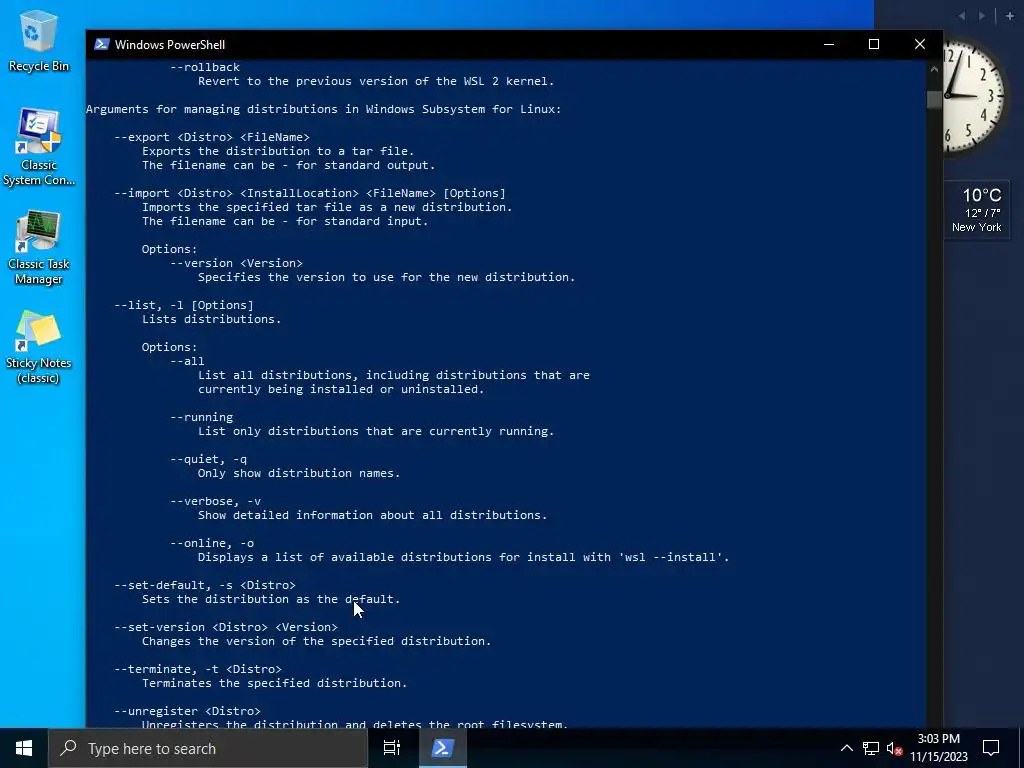This screenshot has height=768, width=1024.
Task: Open the Windows Start menu
Action: click(24, 748)
